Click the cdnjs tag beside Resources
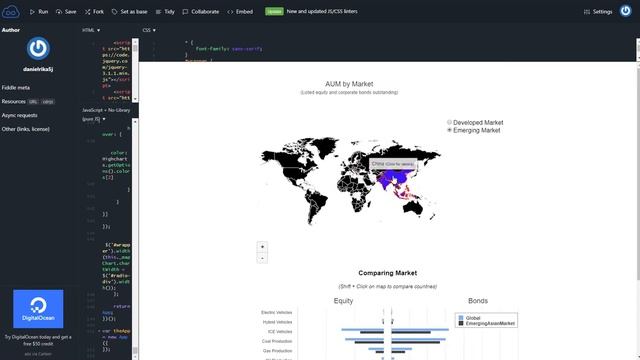 point(48,102)
